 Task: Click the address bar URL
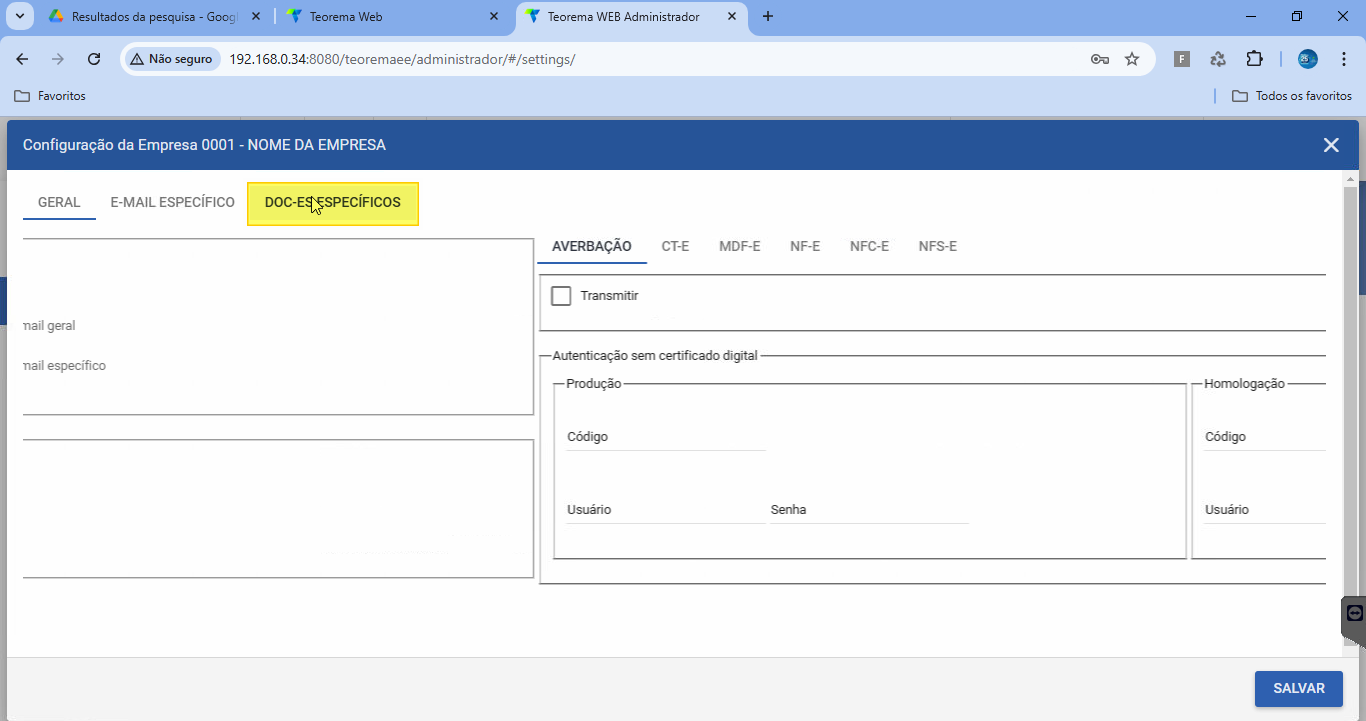pos(402,59)
